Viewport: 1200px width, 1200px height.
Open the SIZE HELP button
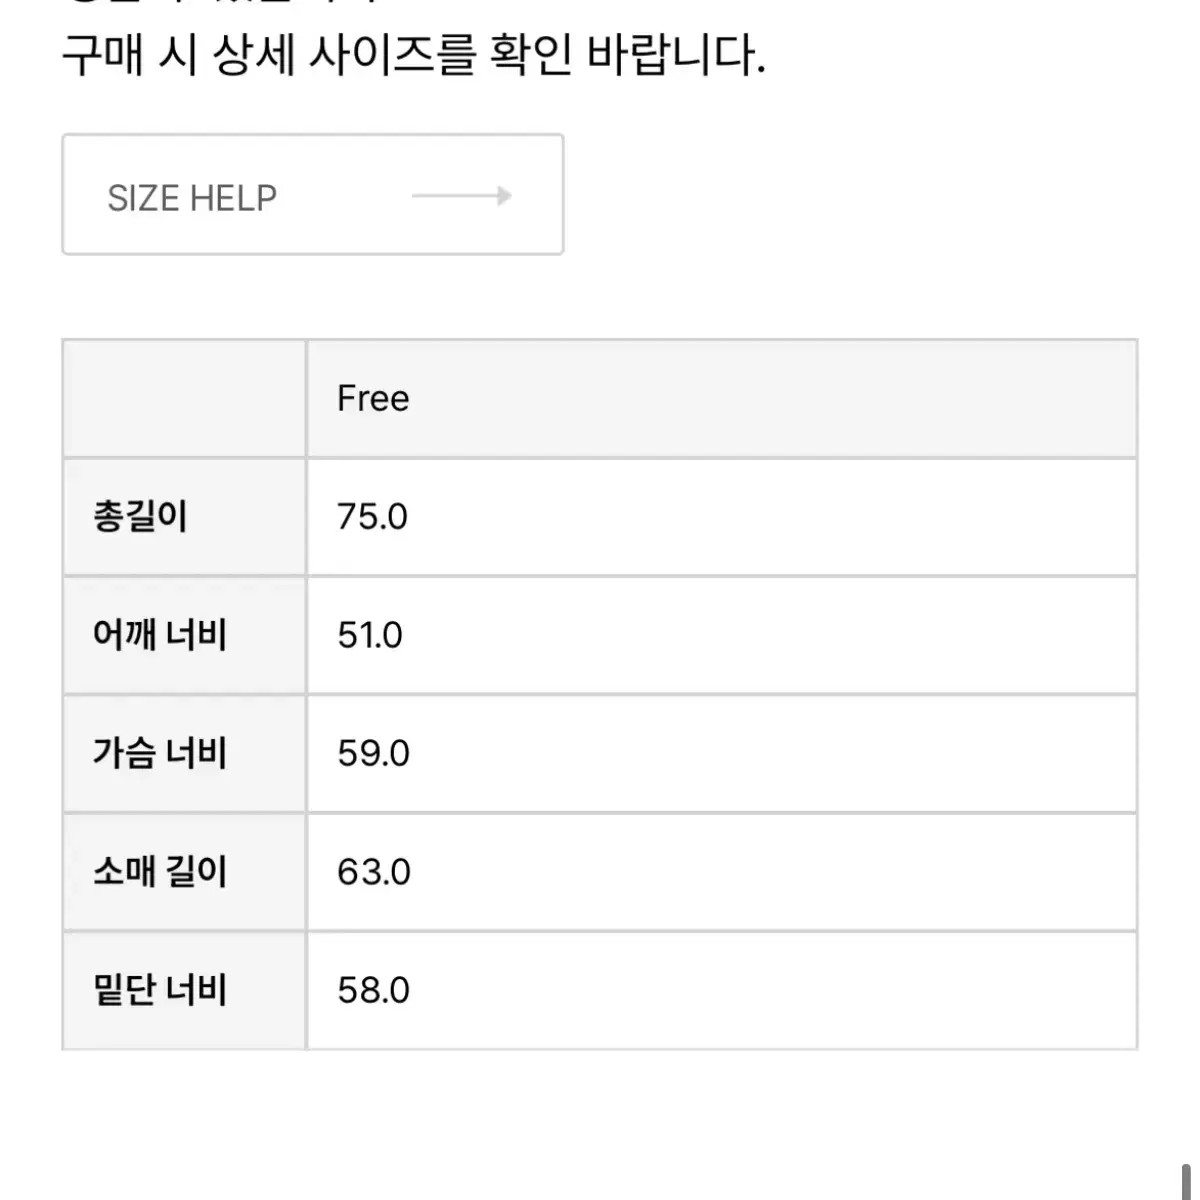point(313,195)
